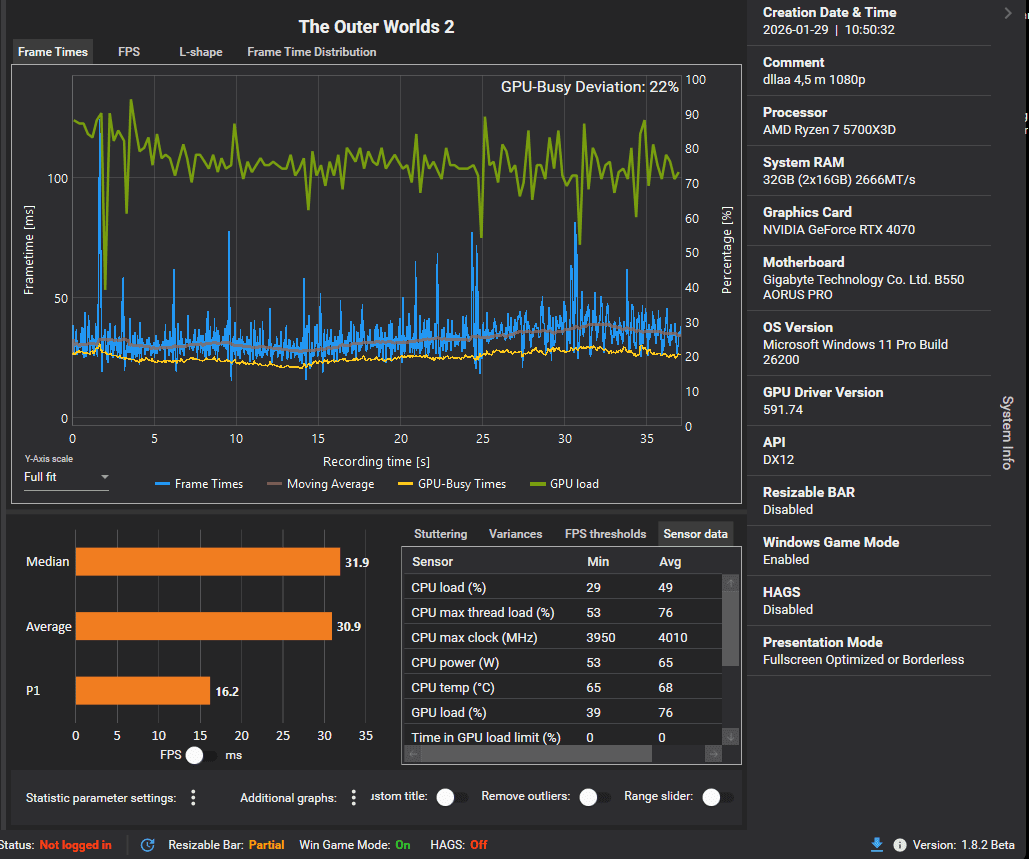Click Win Game Mode On status
The image size is (1029, 859).
(354, 845)
